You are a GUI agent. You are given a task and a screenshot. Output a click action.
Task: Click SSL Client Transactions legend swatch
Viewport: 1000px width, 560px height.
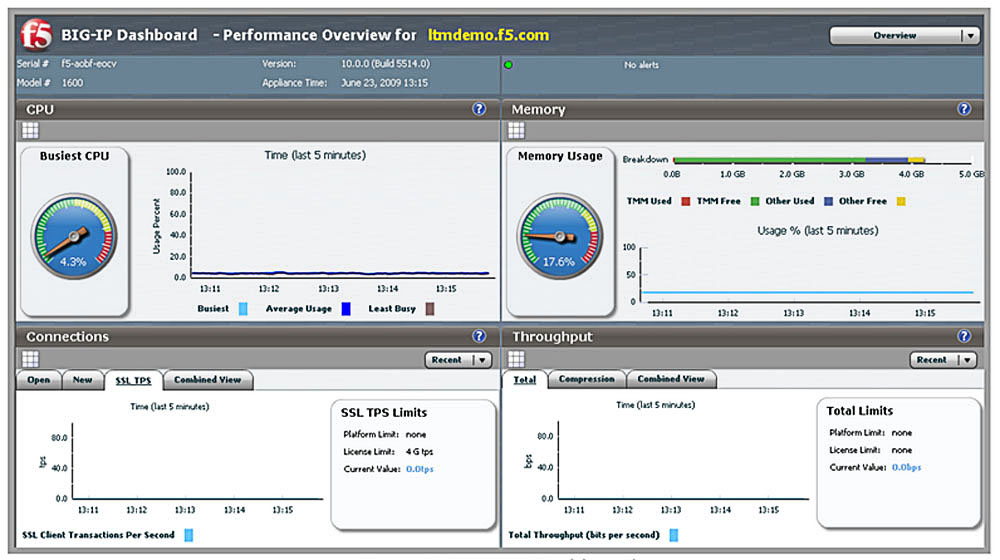click(x=189, y=535)
